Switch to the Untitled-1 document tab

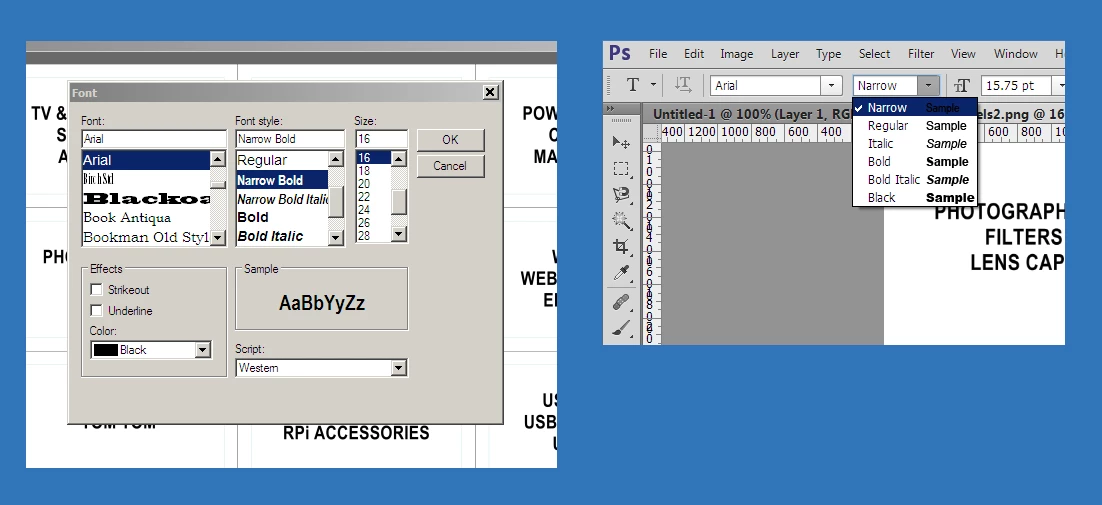(752, 114)
